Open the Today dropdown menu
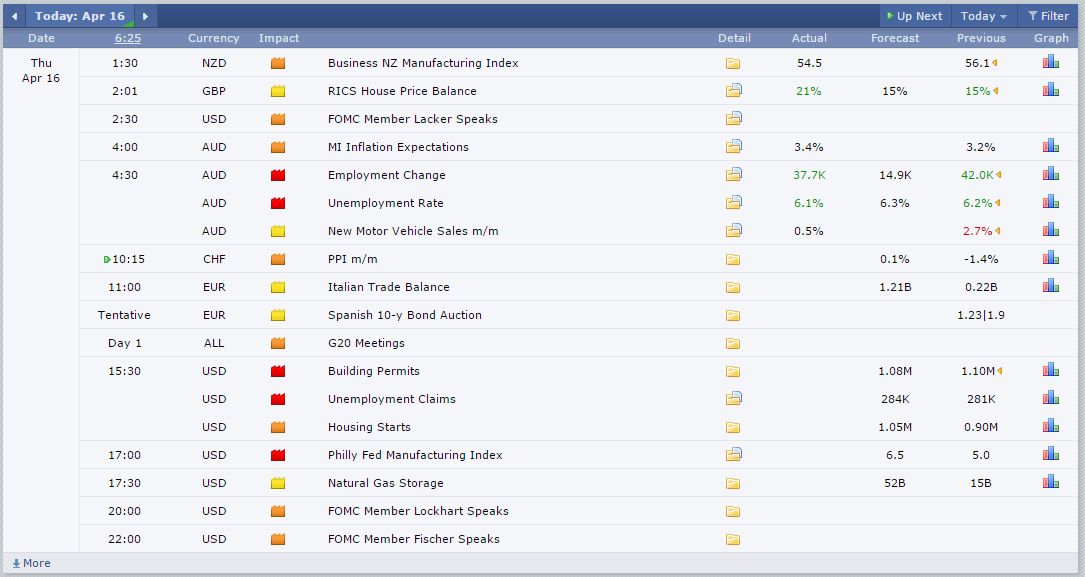1085x577 pixels. 983,16
